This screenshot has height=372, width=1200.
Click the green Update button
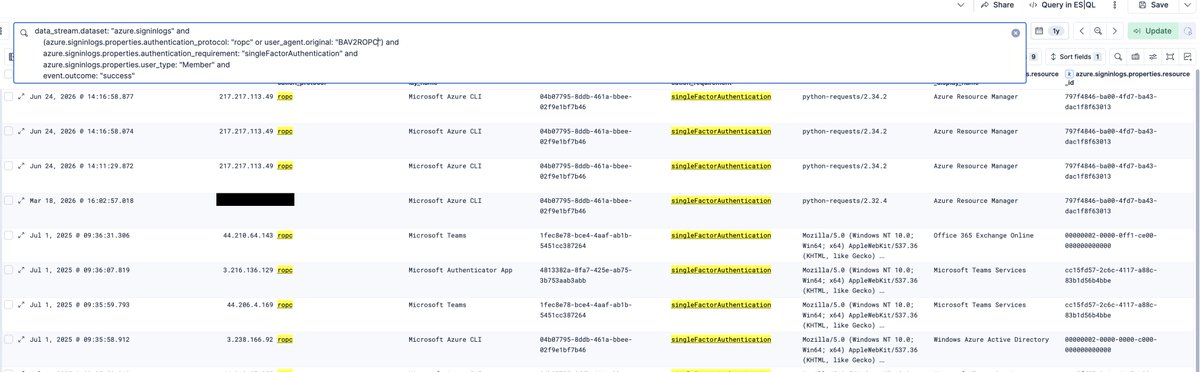tap(1152, 31)
